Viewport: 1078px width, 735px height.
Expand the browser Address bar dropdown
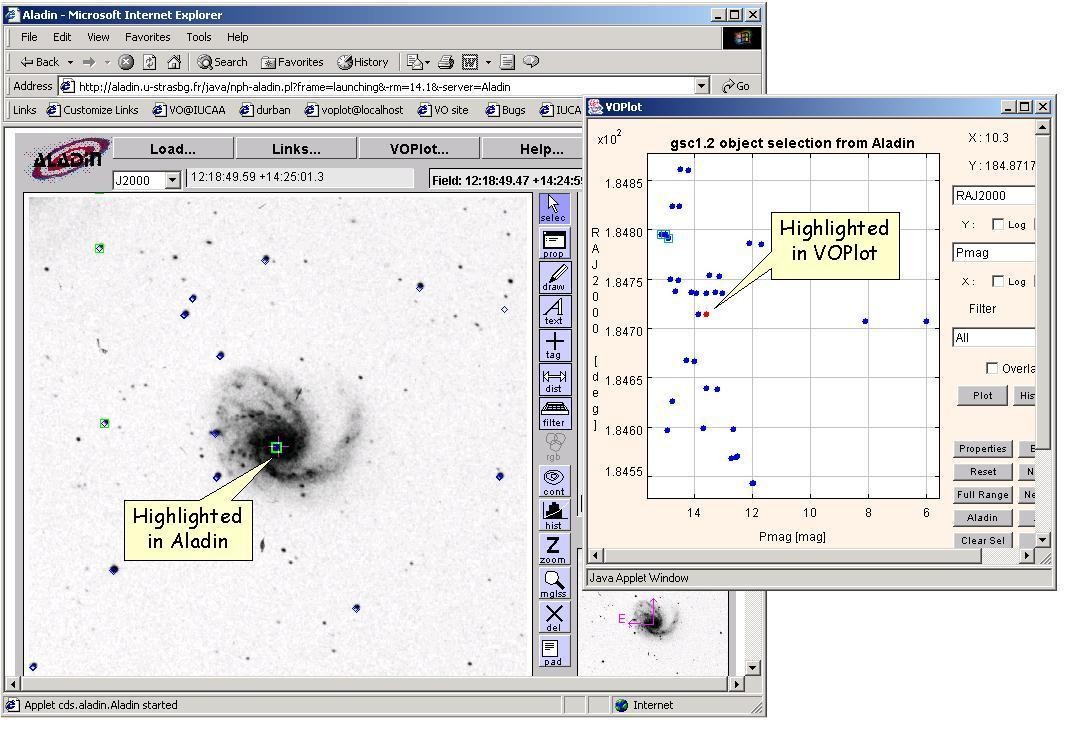[x=701, y=86]
